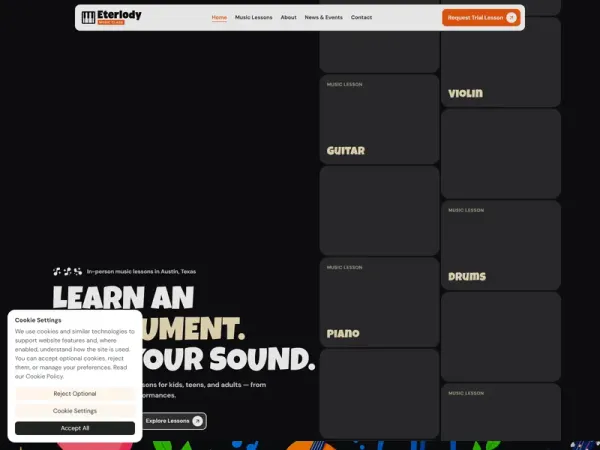Click 'In-person music lessons in Austin, Texas' text
The width and height of the screenshot is (600, 450).
(141, 271)
